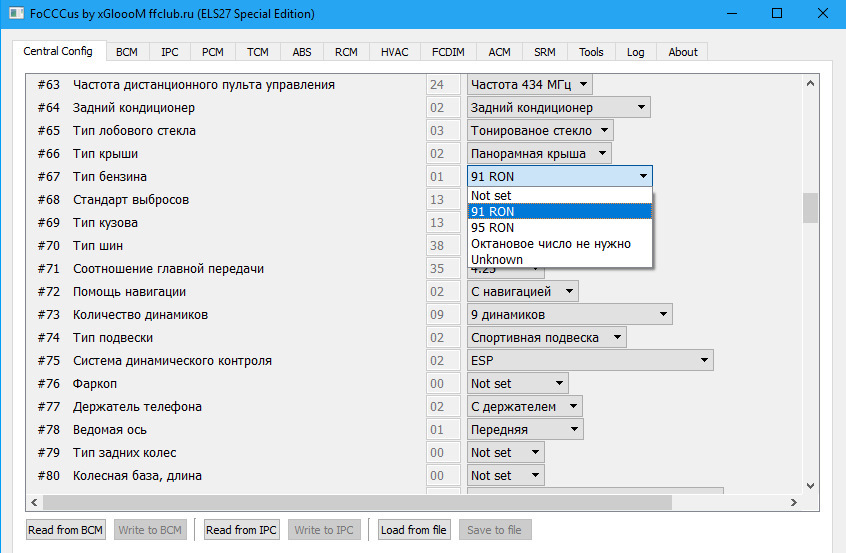
Task: Open the IPC tab
Action: (x=169, y=52)
